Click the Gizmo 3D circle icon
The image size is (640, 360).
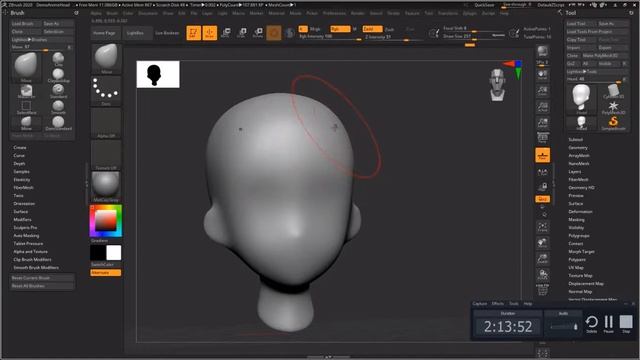coord(274,33)
